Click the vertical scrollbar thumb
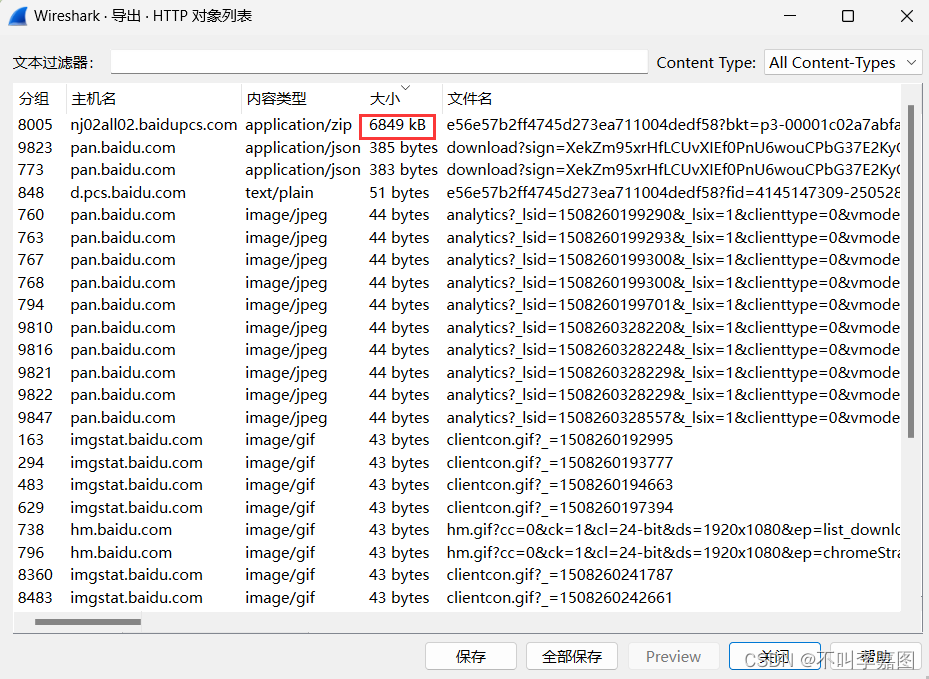The height and width of the screenshot is (679, 929). point(911,271)
